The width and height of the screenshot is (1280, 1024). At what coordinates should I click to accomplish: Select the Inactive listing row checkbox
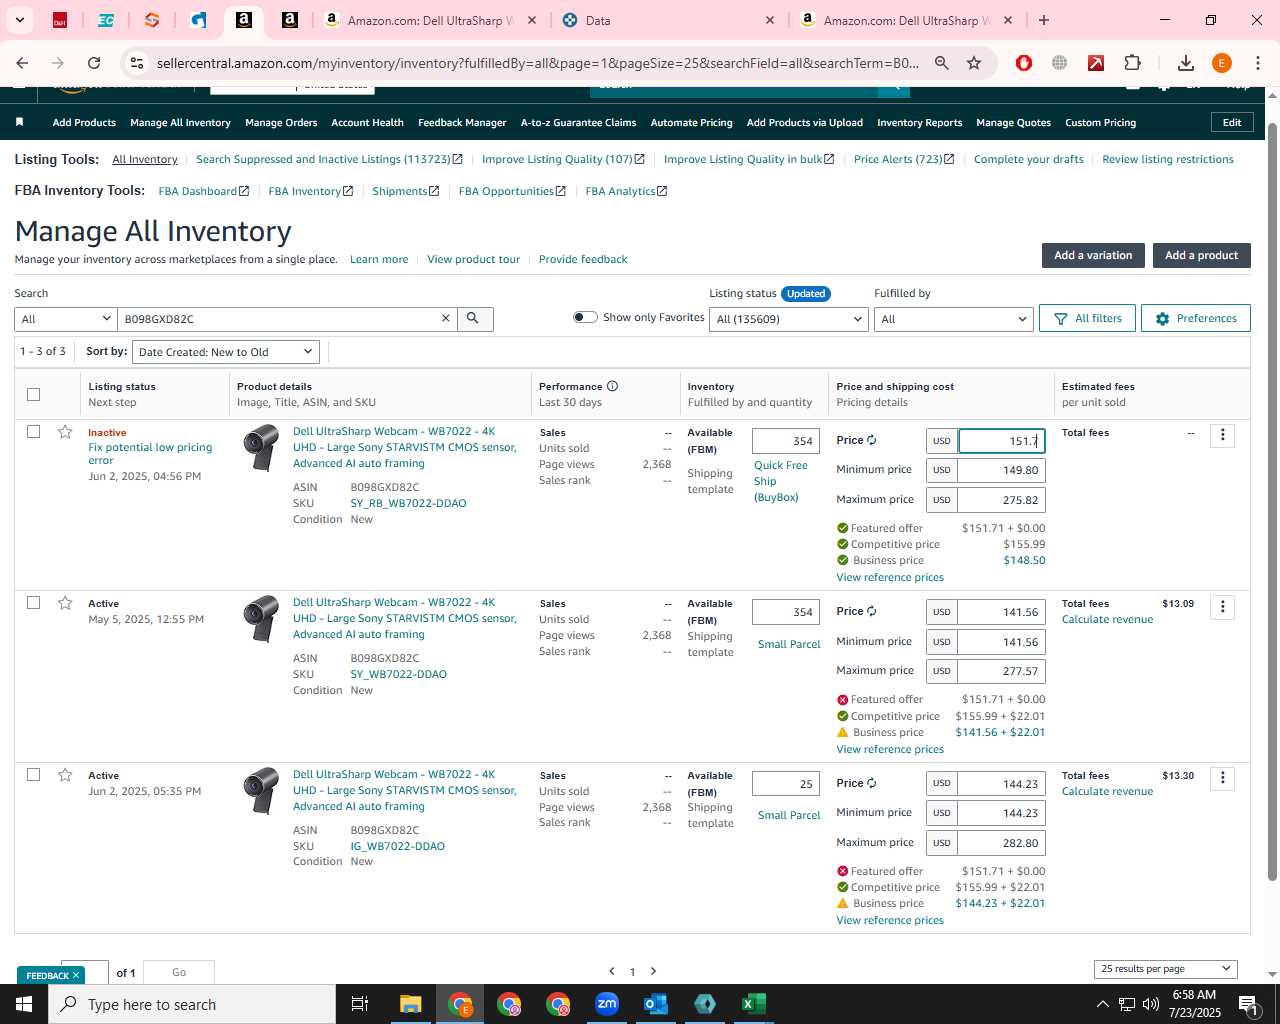[33, 432]
